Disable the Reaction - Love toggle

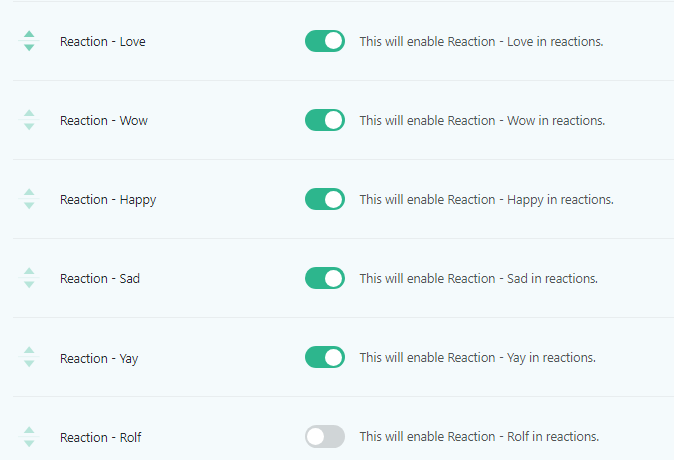[x=325, y=41]
